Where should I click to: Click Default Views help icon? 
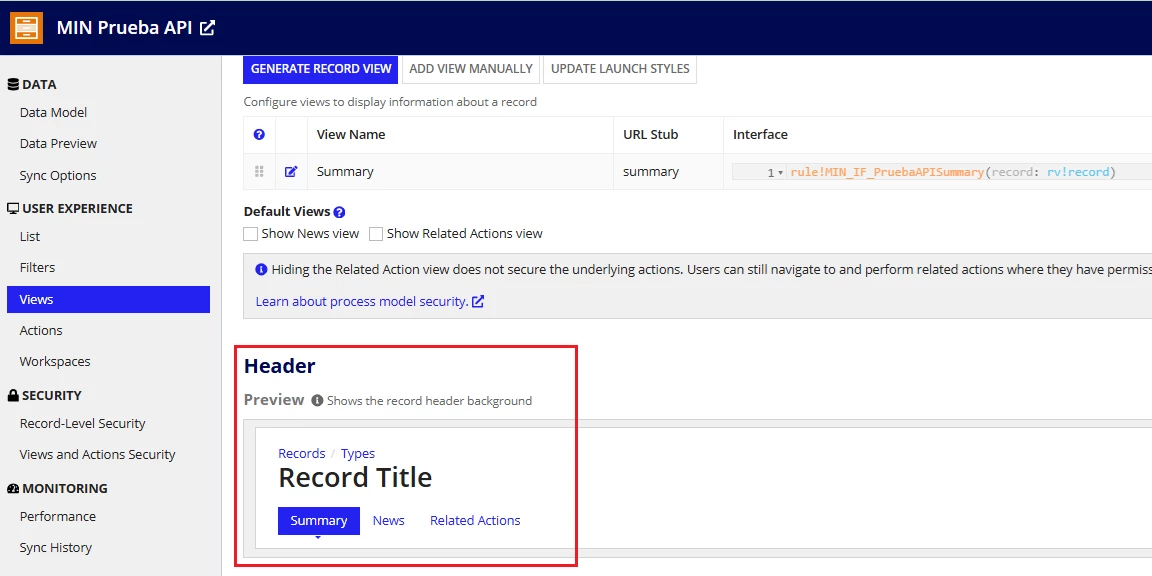coord(339,212)
